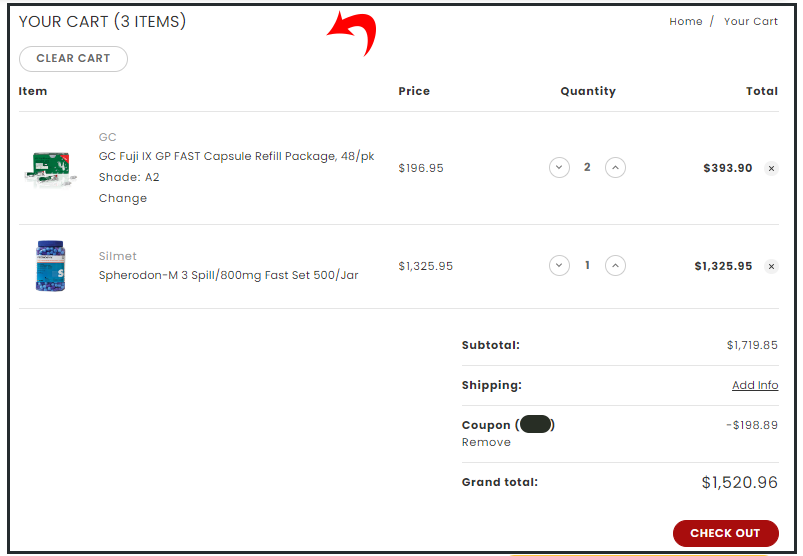Image resolution: width=803 pixels, height=556 pixels.
Task: Go to Home breadcrumb link
Action: click(686, 22)
